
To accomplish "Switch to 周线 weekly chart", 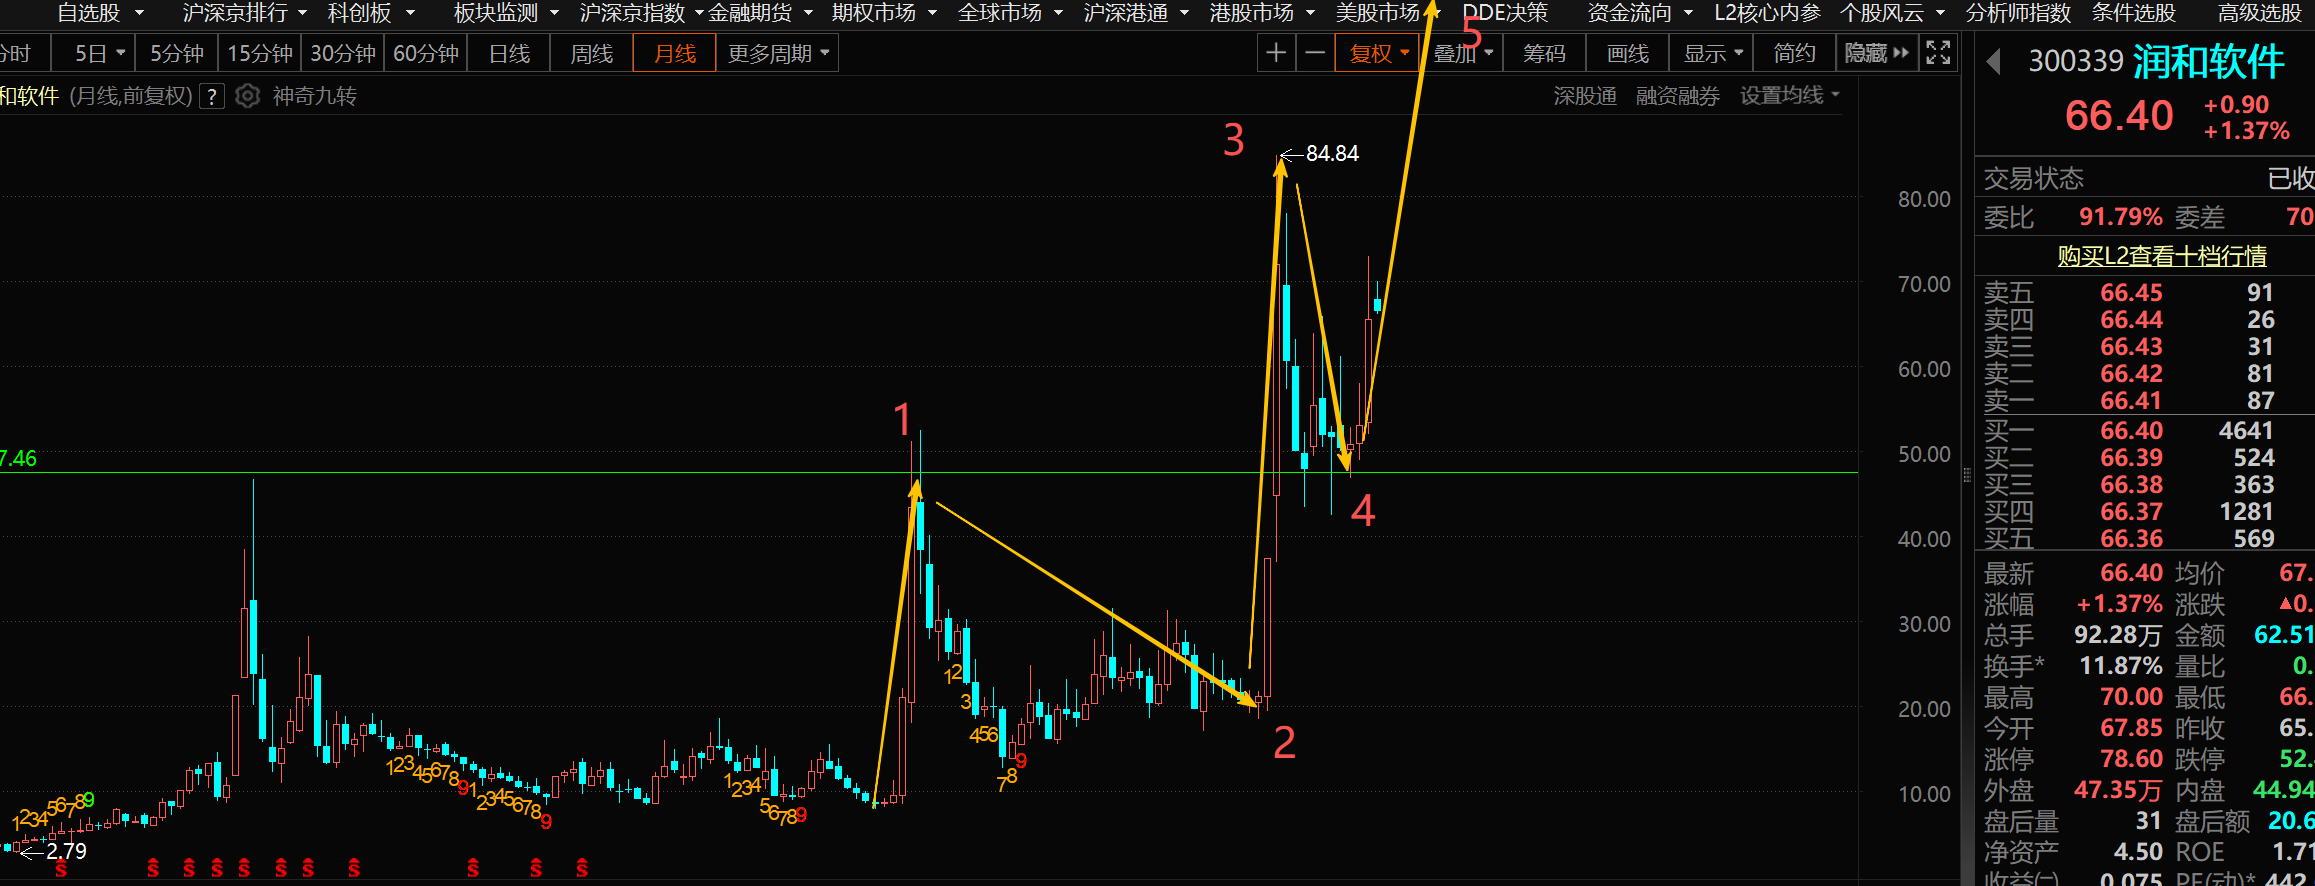I will point(591,53).
